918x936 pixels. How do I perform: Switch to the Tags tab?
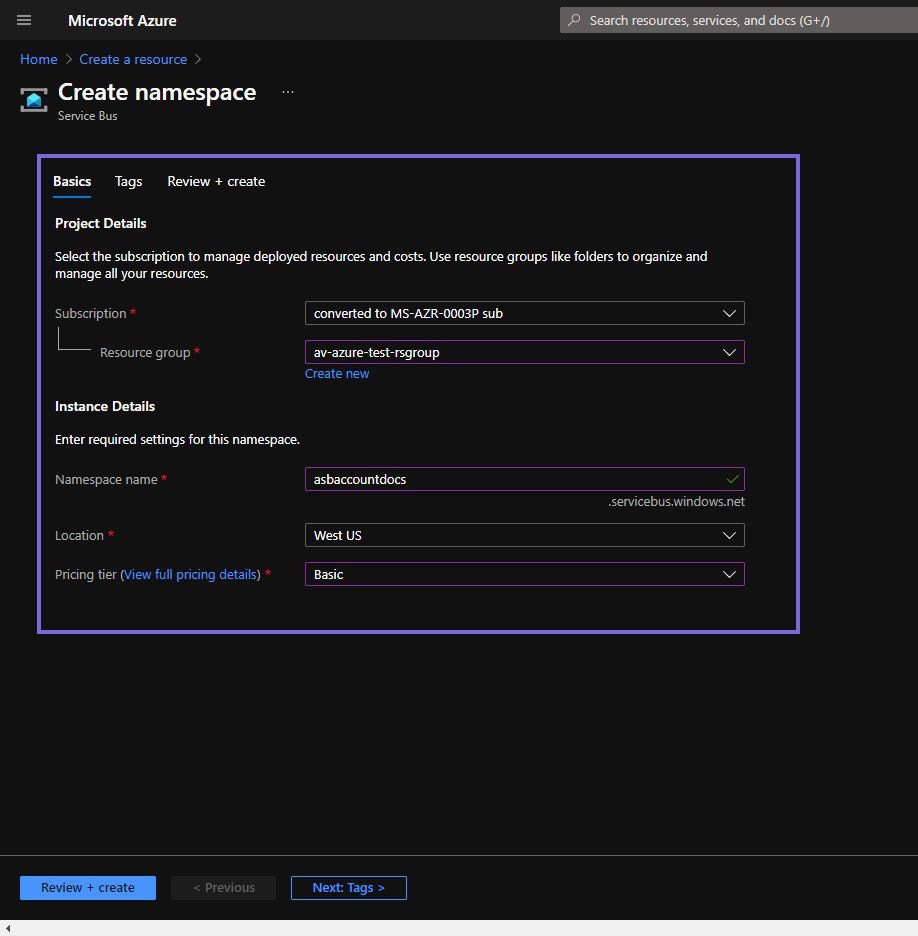pyautogui.click(x=128, y=181)
